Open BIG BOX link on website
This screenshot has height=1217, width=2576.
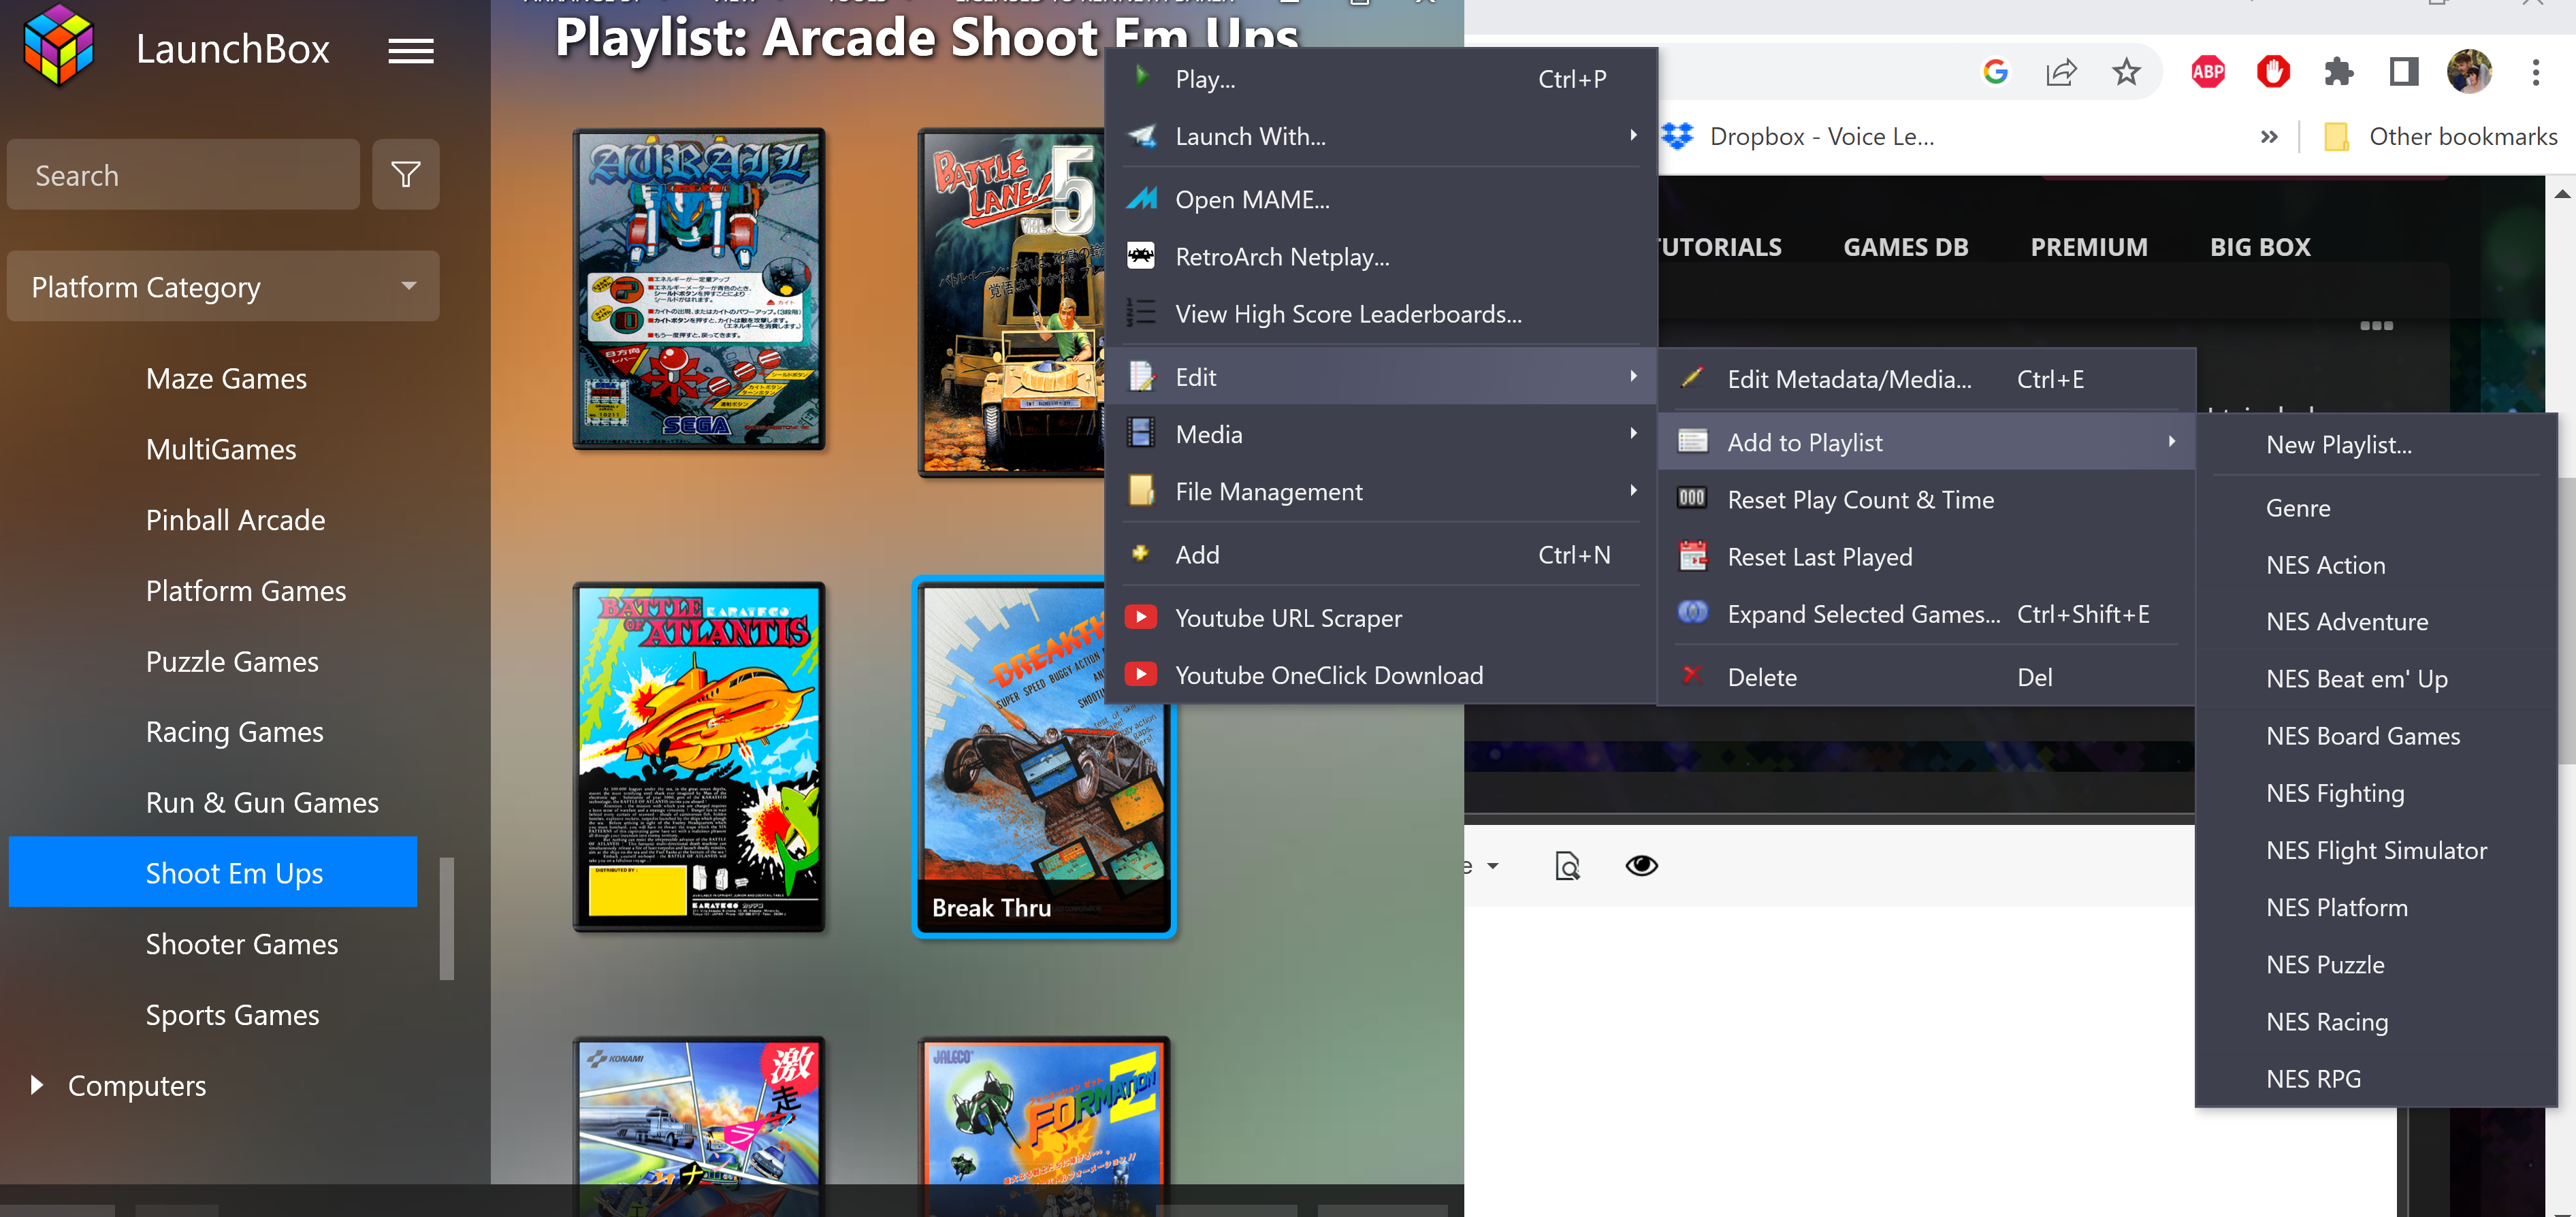[2259, 247]
